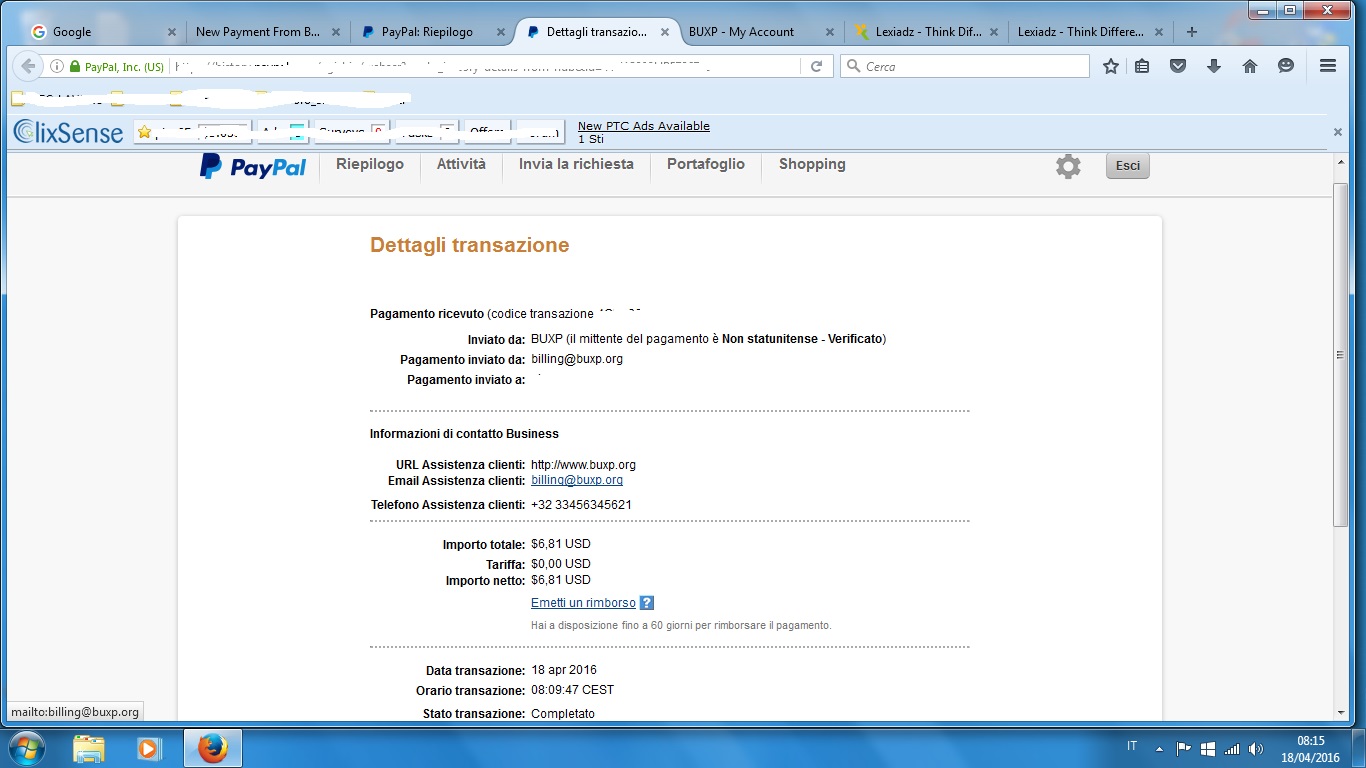Click the http://www.buxp.org URL text
1366x768 pixels.
click(583, 465)
